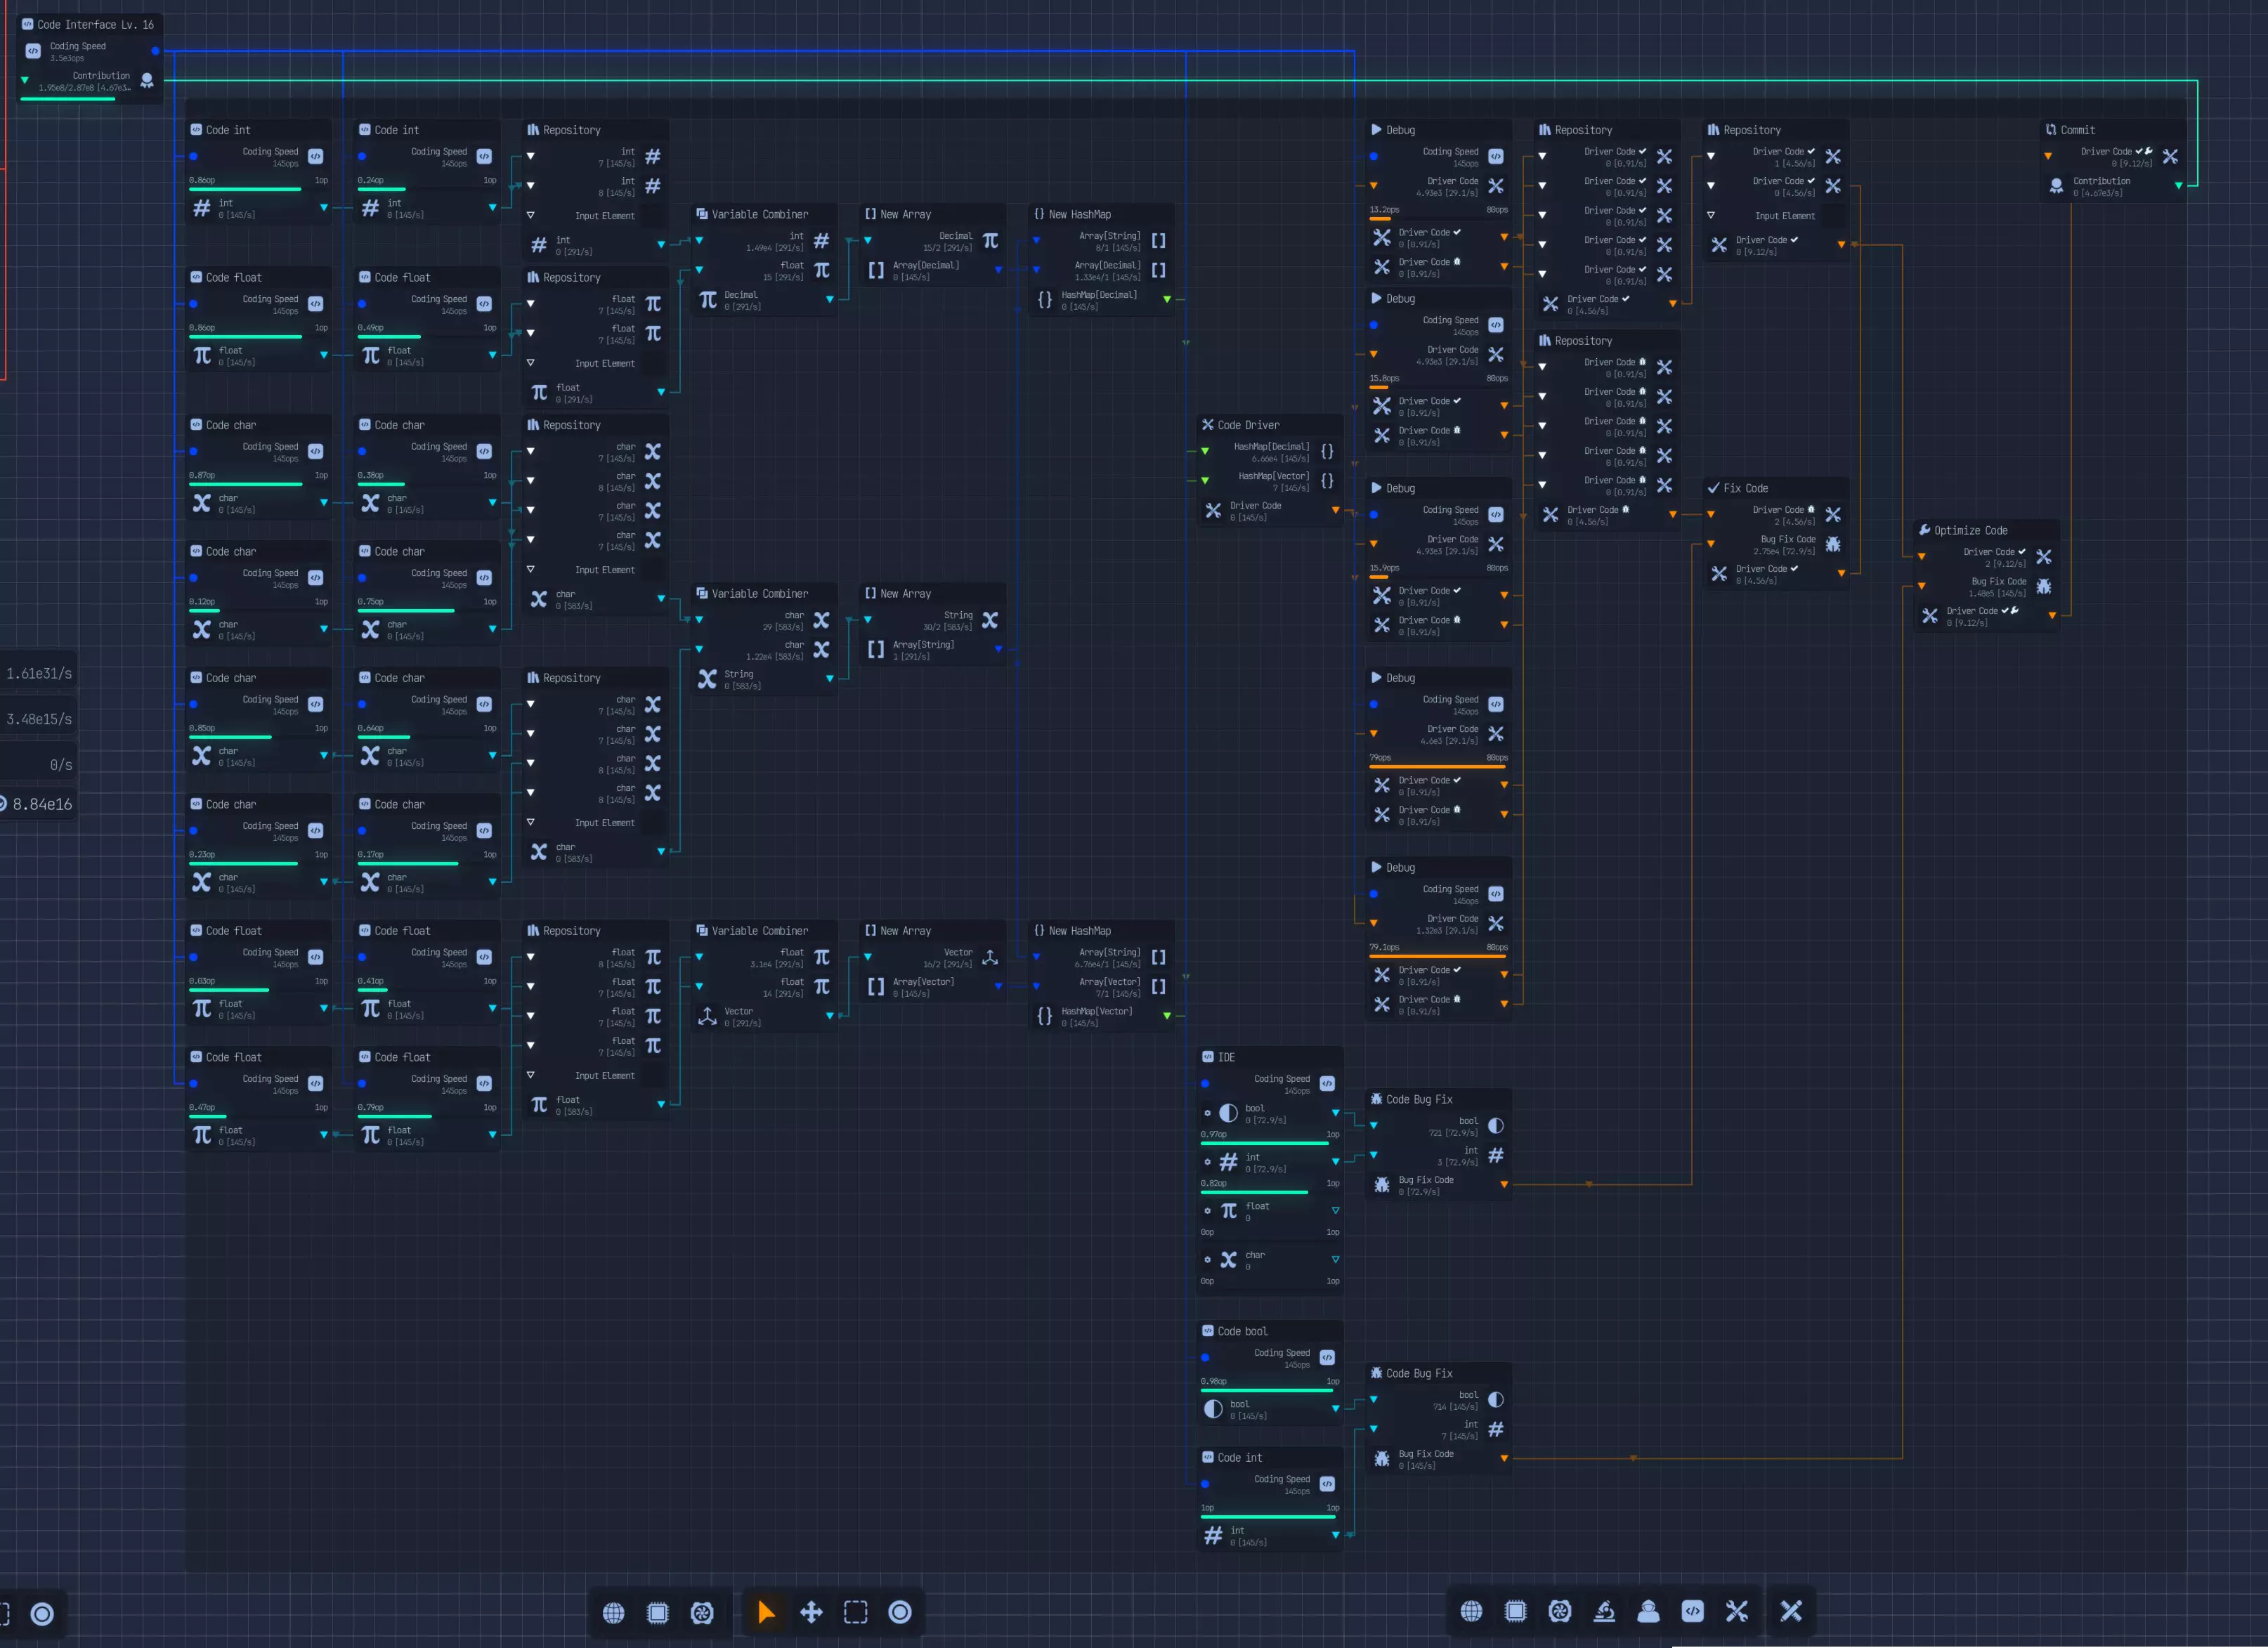Click the Code Interface Lv. 16 node title
This screenshot has width=2268, height=1648.
(x=95, y=24)
